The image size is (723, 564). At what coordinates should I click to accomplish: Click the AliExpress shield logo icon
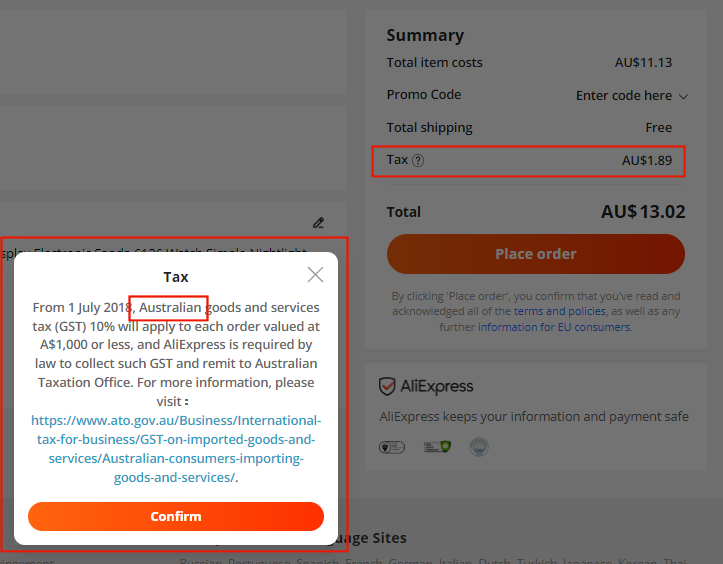pos(388,387)
